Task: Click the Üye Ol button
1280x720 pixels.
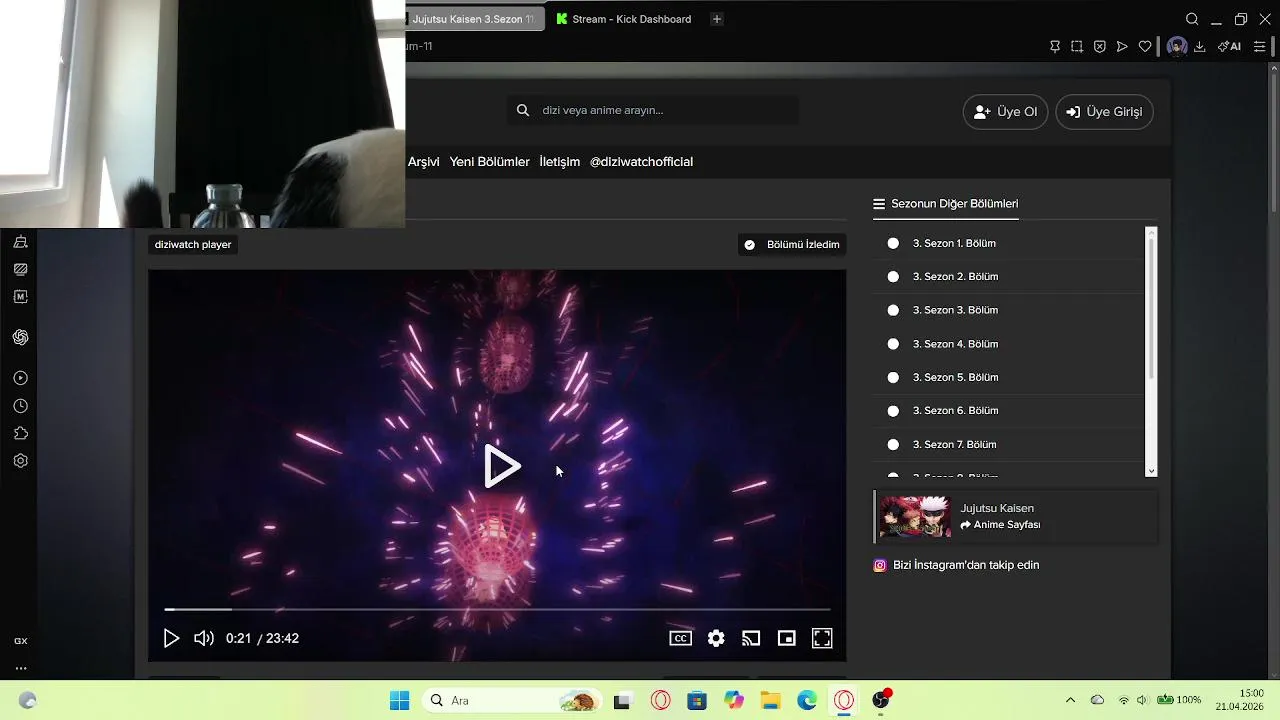Action: 1005,112
